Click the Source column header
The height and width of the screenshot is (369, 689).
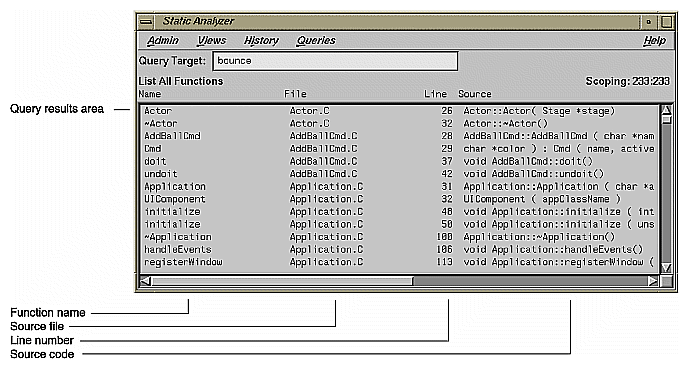click(x=475, y=94)
